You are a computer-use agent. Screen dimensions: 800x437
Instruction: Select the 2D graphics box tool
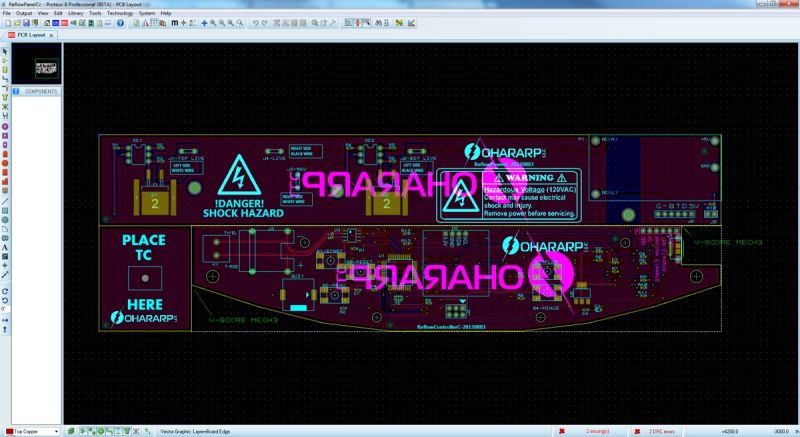tap(5, 211)
